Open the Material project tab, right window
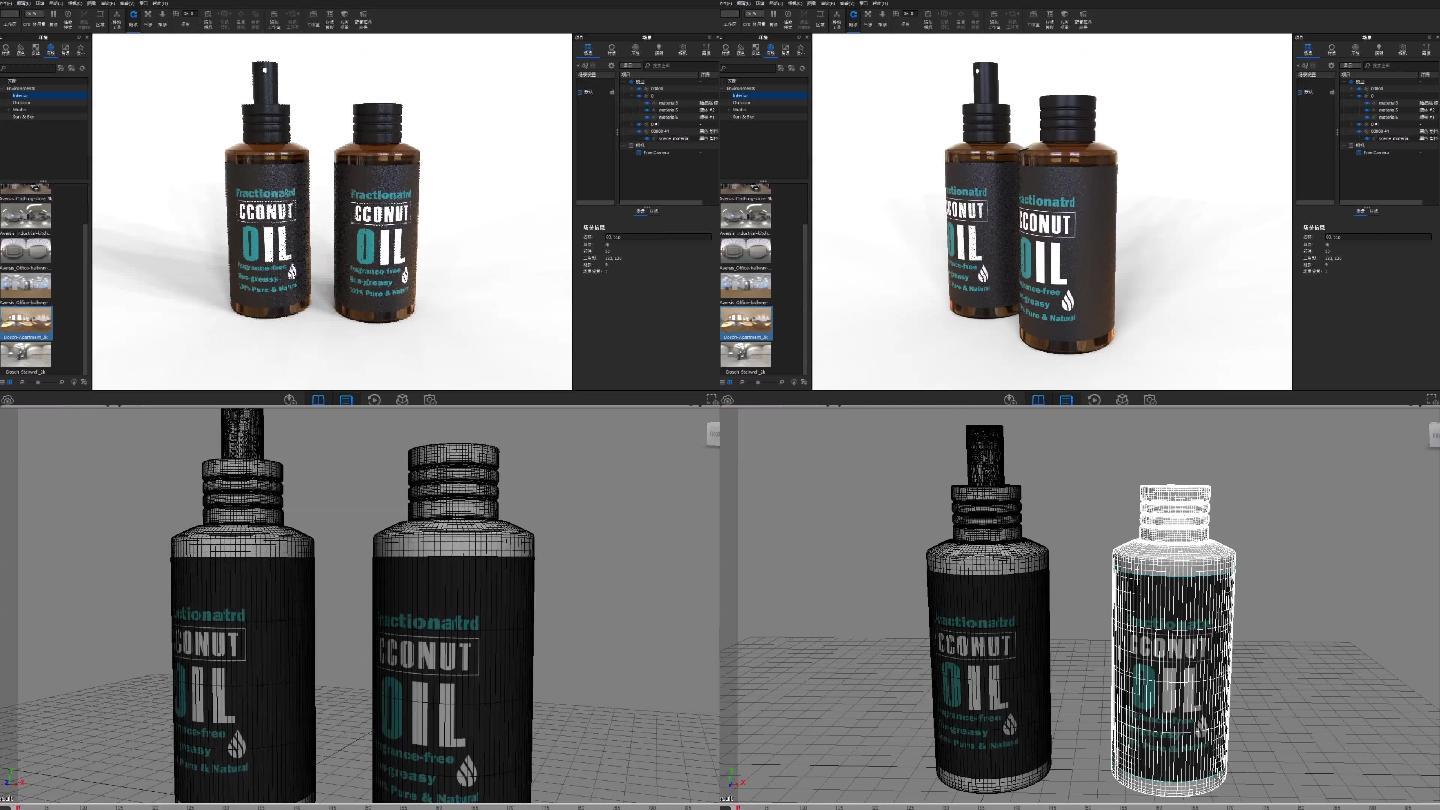Image resolution: width=1440 pixels, height=810 pixels. click(x=1332, y=49)
